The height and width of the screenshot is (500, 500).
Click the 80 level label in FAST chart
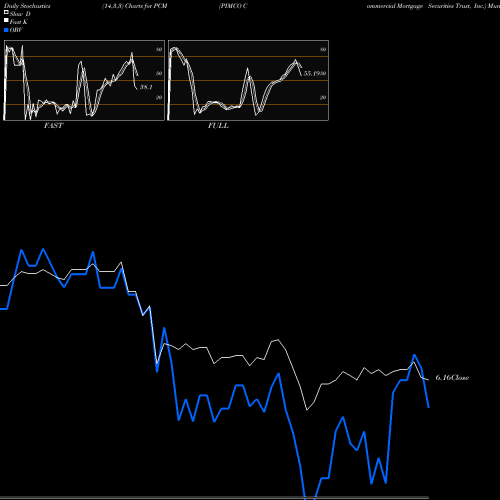[159, 49]
